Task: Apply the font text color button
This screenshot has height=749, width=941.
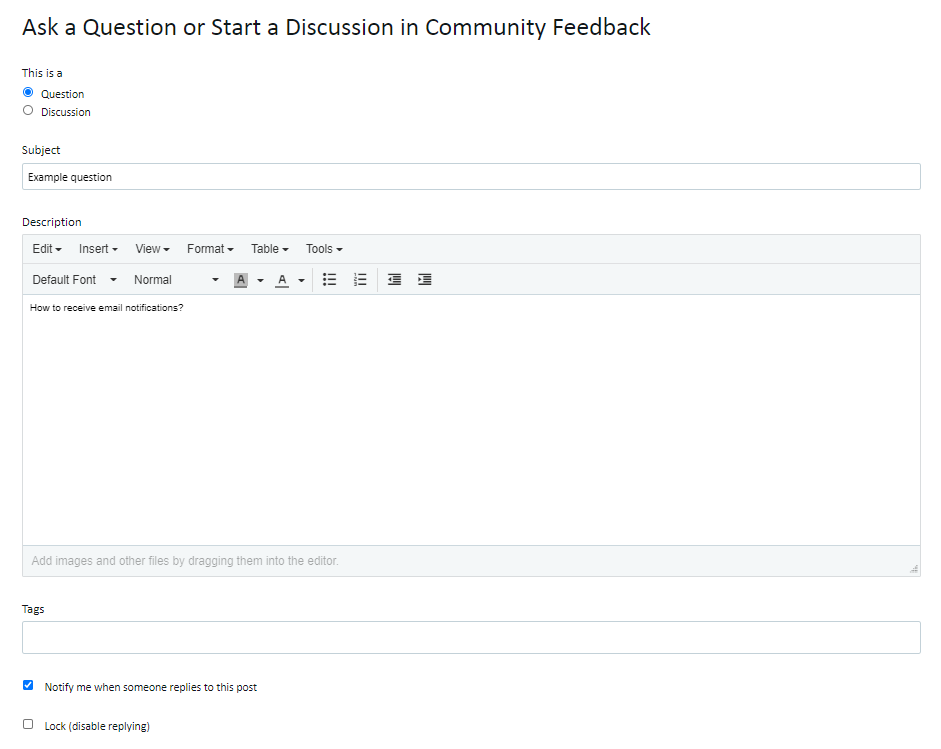Action: pyautogui.click(x=282, y=280)
